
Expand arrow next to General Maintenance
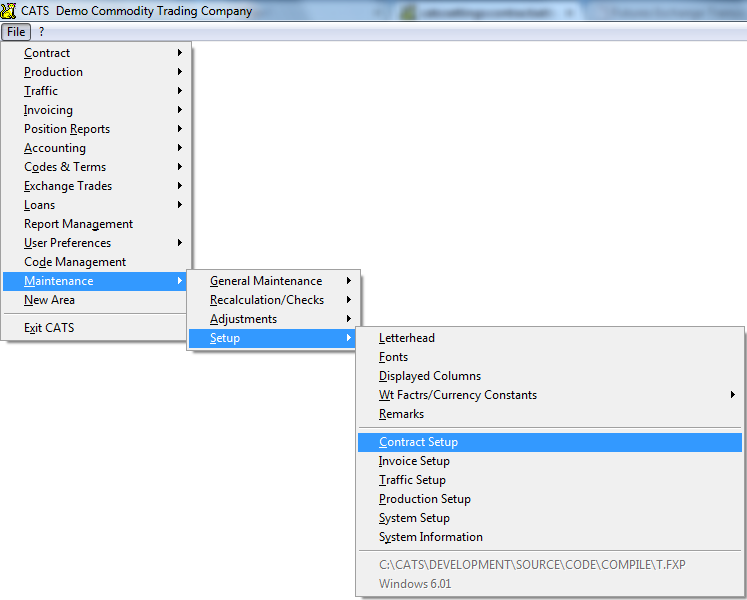[x=349, y=281]
